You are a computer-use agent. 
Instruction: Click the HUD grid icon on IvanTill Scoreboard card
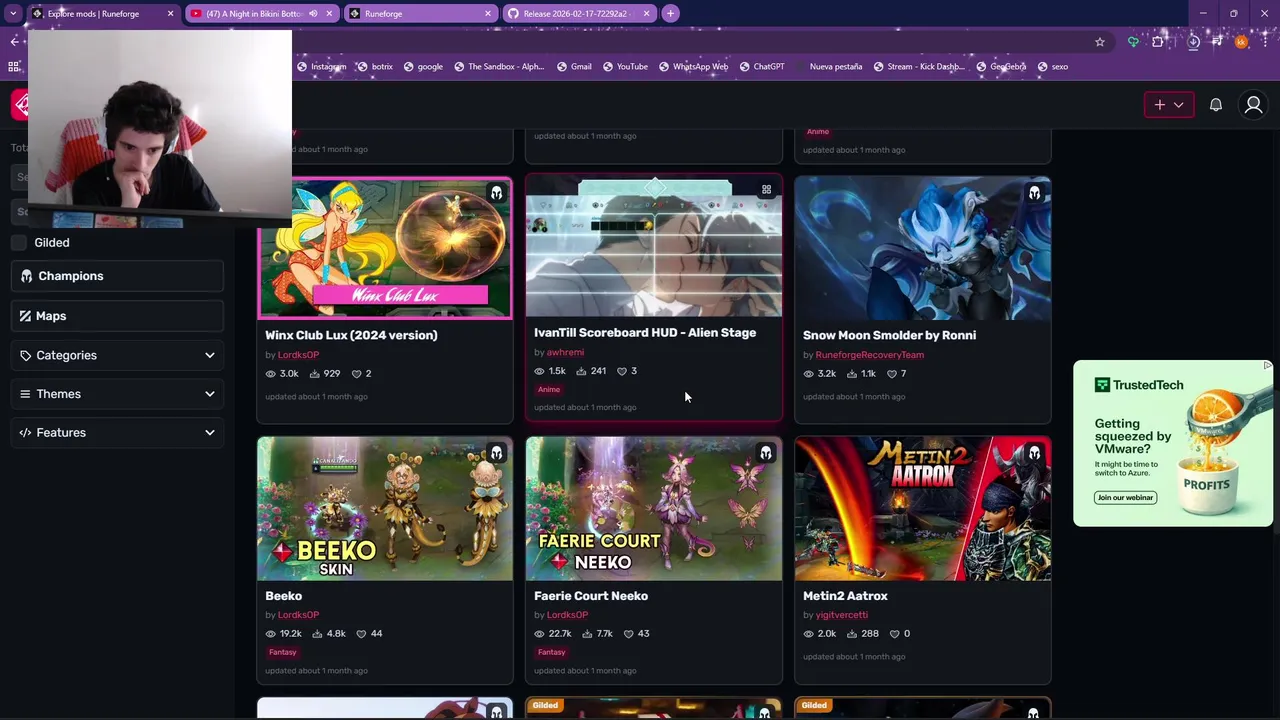pos(766,190)
